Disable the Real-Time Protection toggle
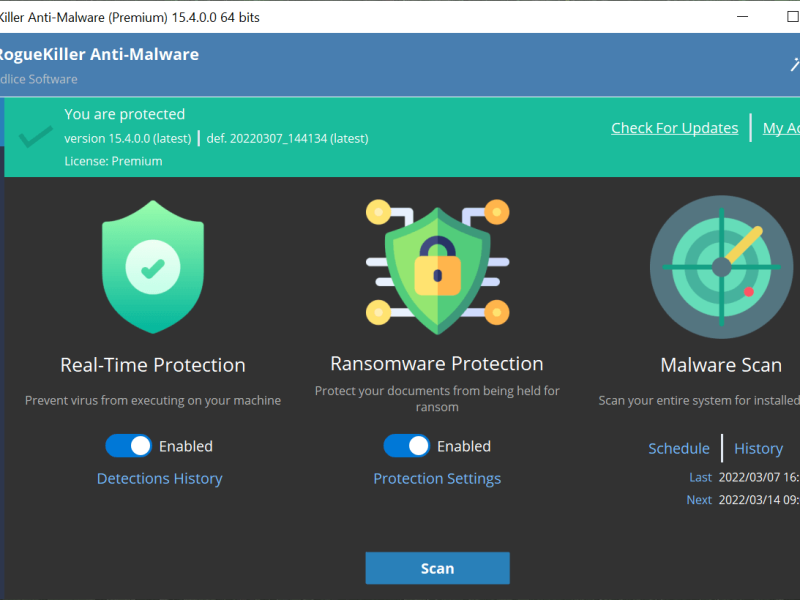 click(129, 446)
